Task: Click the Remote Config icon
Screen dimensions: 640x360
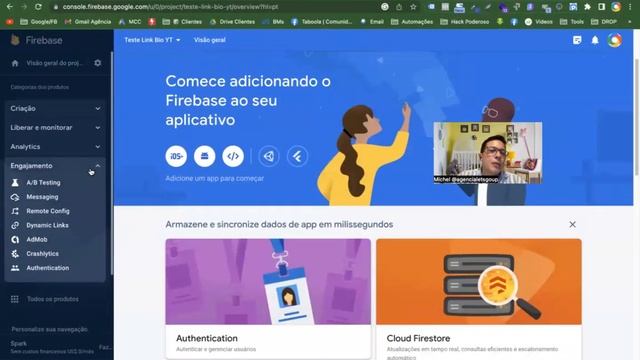Action: [15, 211]
